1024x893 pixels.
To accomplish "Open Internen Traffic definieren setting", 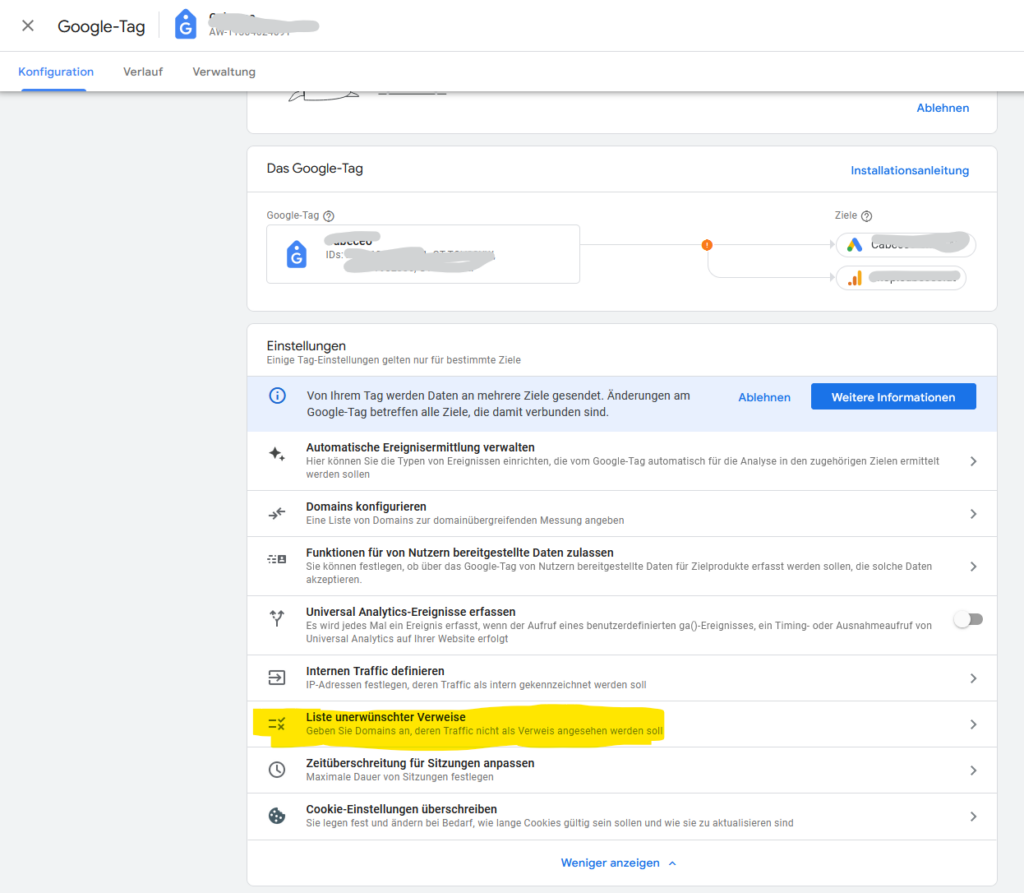I will pos(622,678).
